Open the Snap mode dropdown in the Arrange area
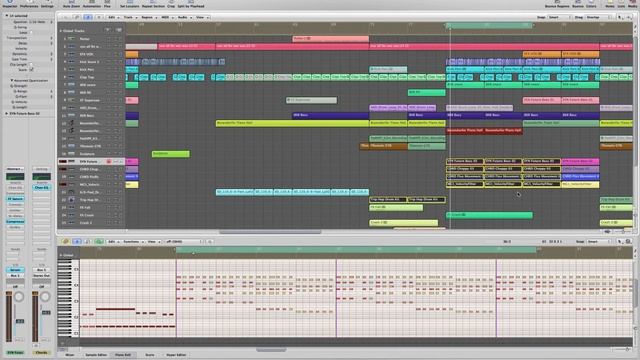Image resolution: width=640 pixels, height=360 pixels. (559, 17)
